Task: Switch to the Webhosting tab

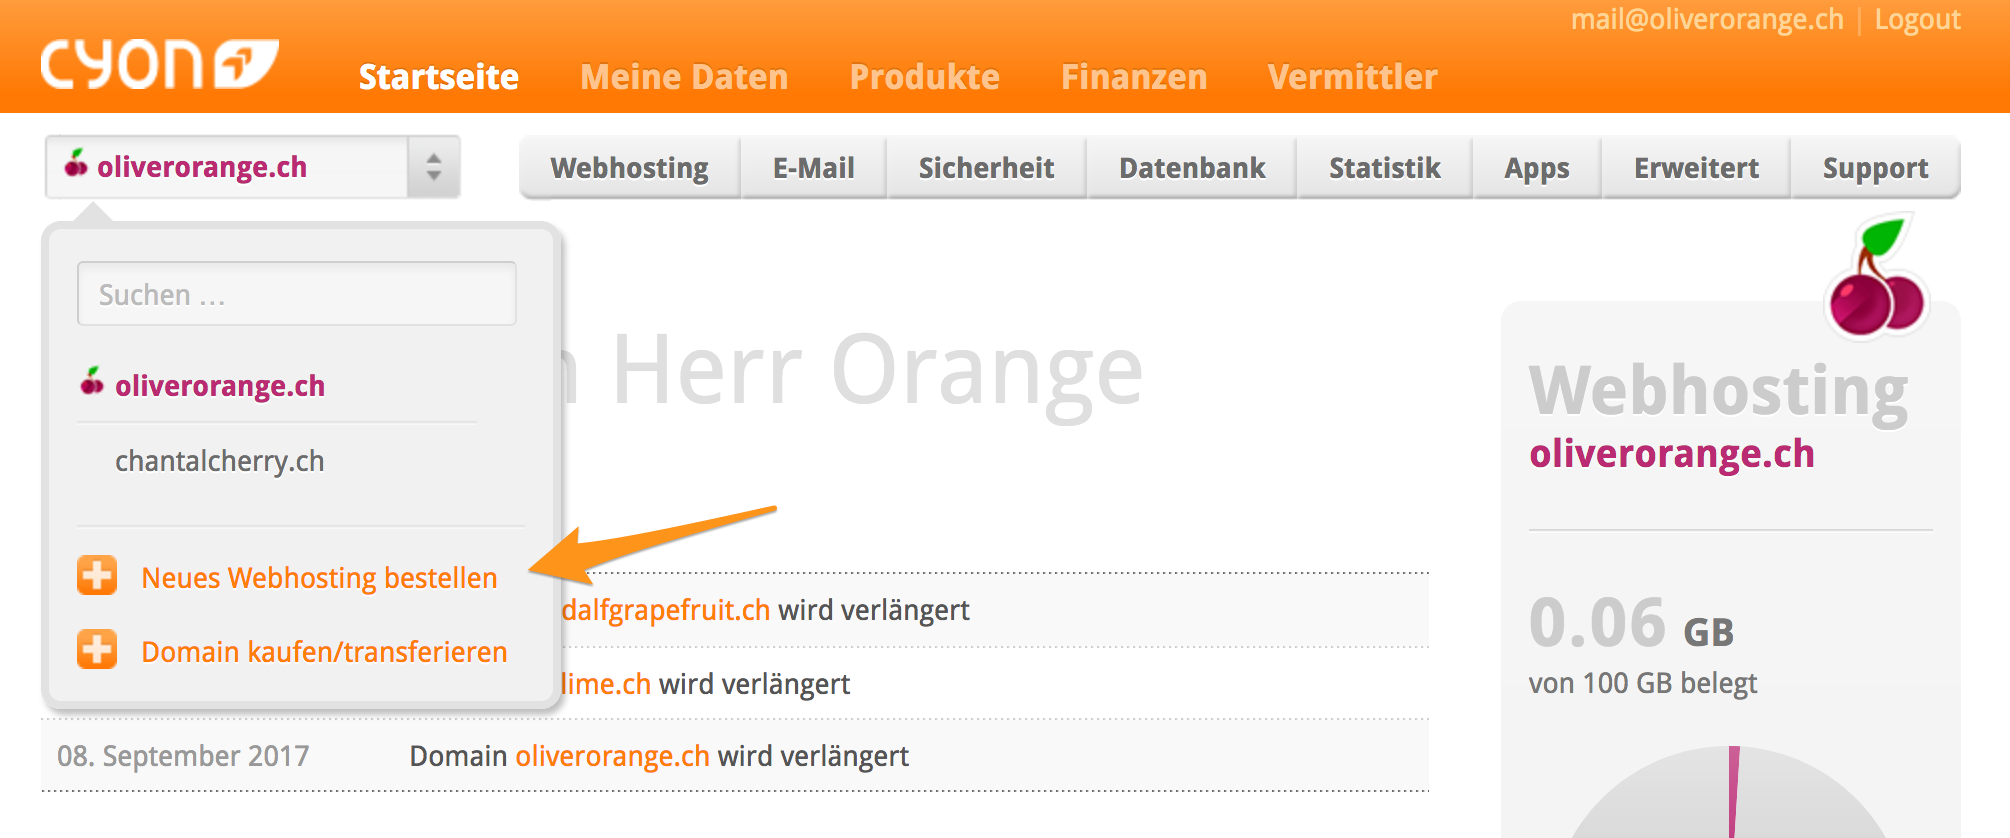Action: (630, 168)
